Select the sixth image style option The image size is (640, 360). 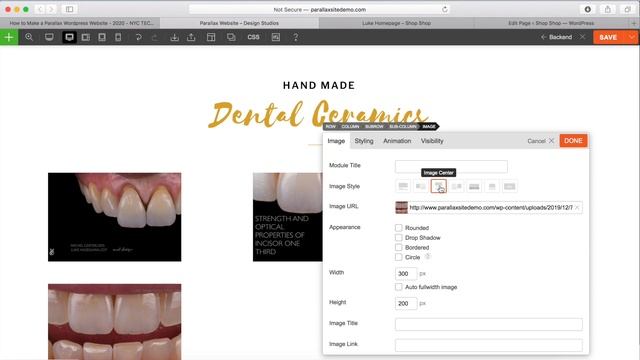pyautogui.click(x=492, y=186)
